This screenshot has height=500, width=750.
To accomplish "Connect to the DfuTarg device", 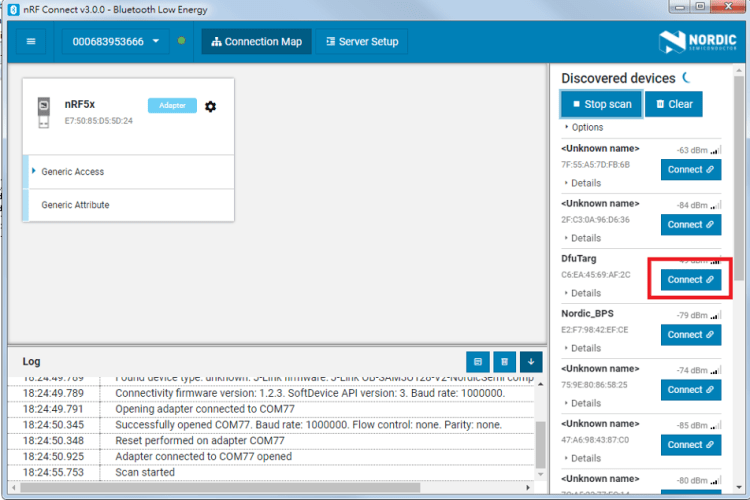I will pos(690,279).
